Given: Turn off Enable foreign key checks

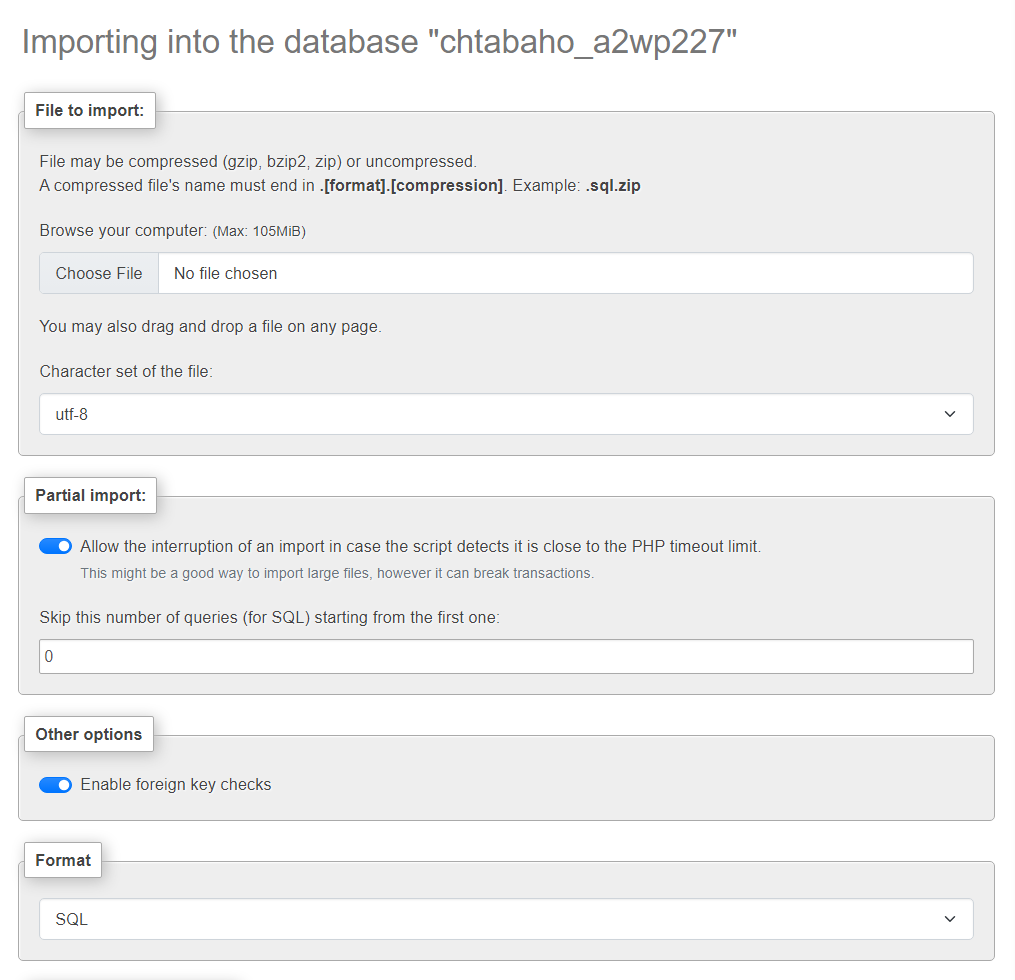Looking at the screenshot, I should coord(55,784).
